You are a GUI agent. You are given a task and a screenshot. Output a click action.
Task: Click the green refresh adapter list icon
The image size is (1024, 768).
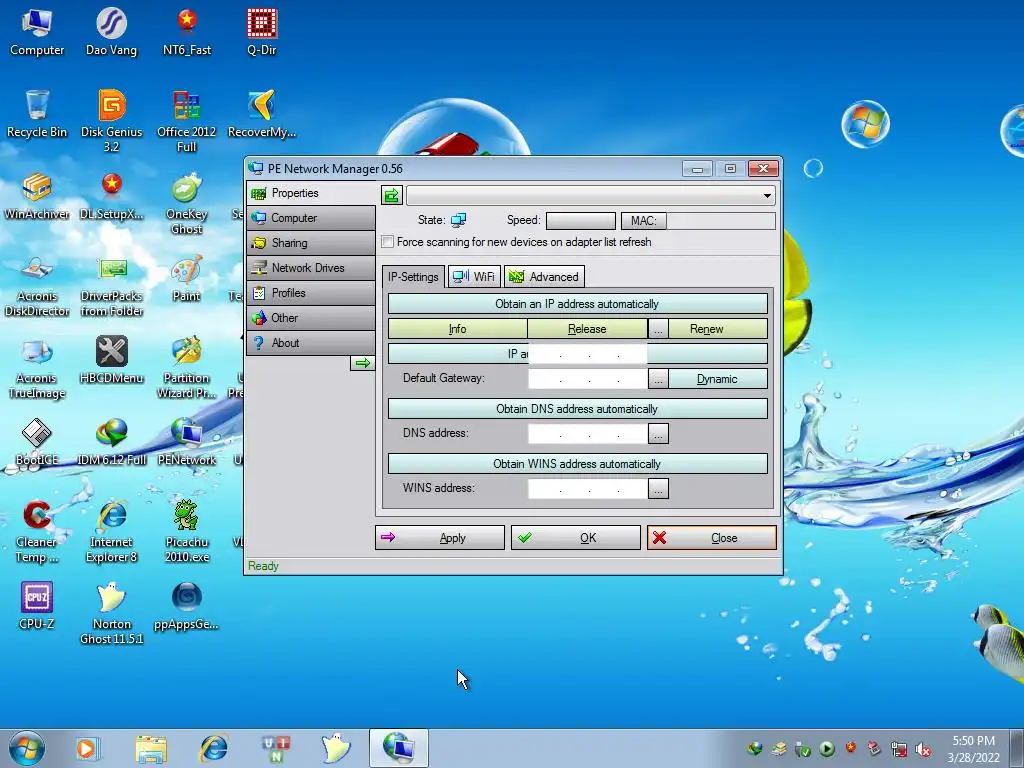pyautogui.click(x=392, y=195)
